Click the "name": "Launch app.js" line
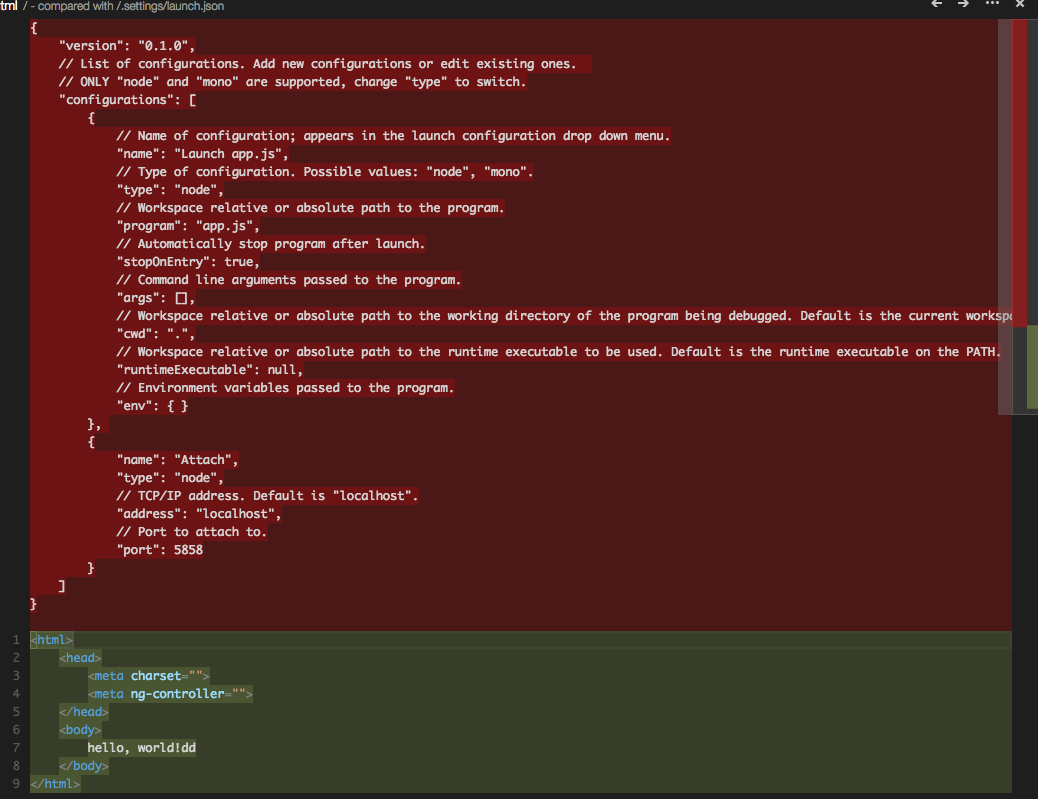Viewport: 1038px width, 799px height. pyautogui.click(x=203, y=154)
